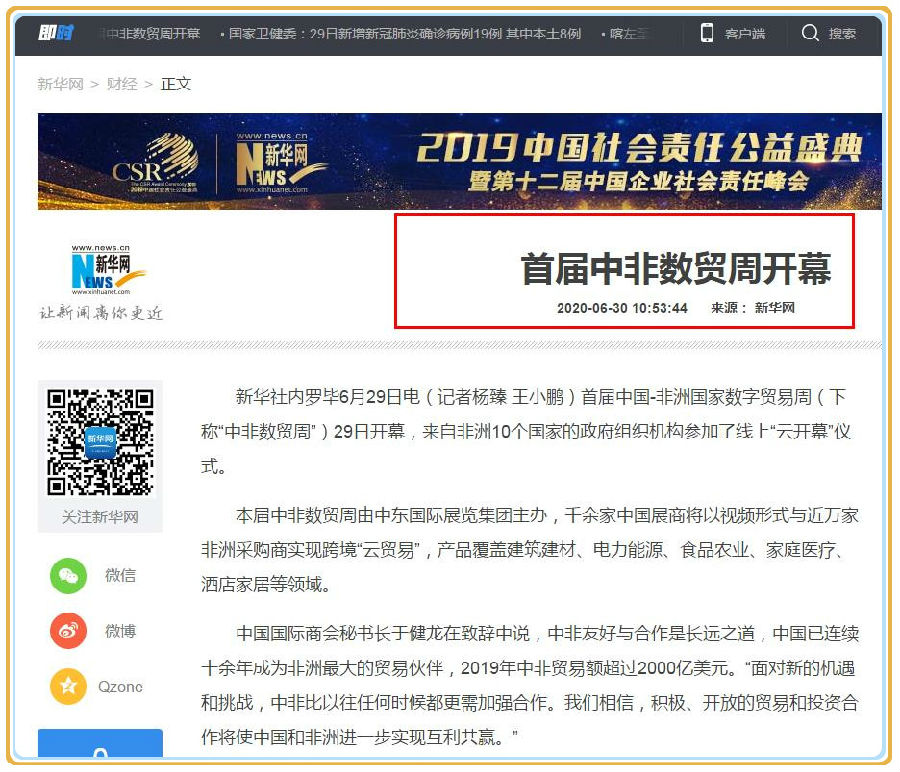Open the 新华网 breadcrumb link
Image resolution: width=900 pixels, height=772 pixels.
point(60,84)
